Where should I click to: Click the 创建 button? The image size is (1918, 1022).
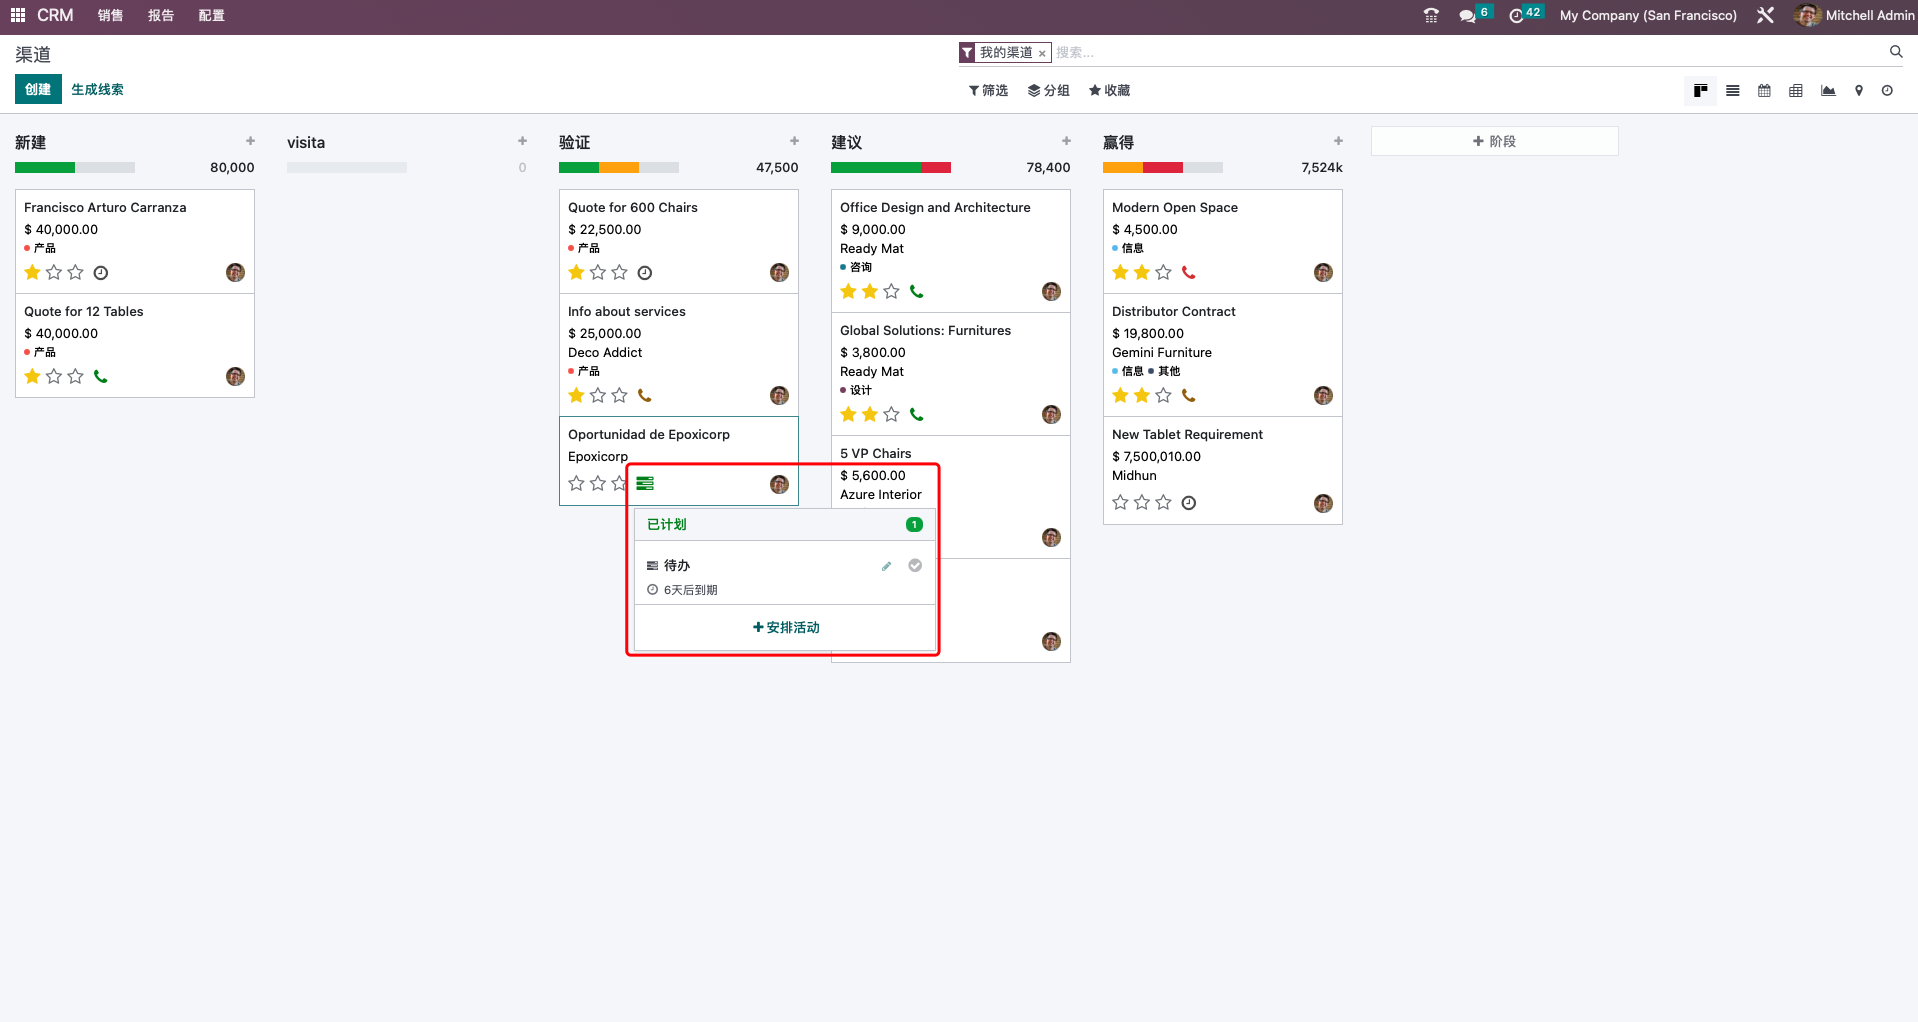[37, 89]
